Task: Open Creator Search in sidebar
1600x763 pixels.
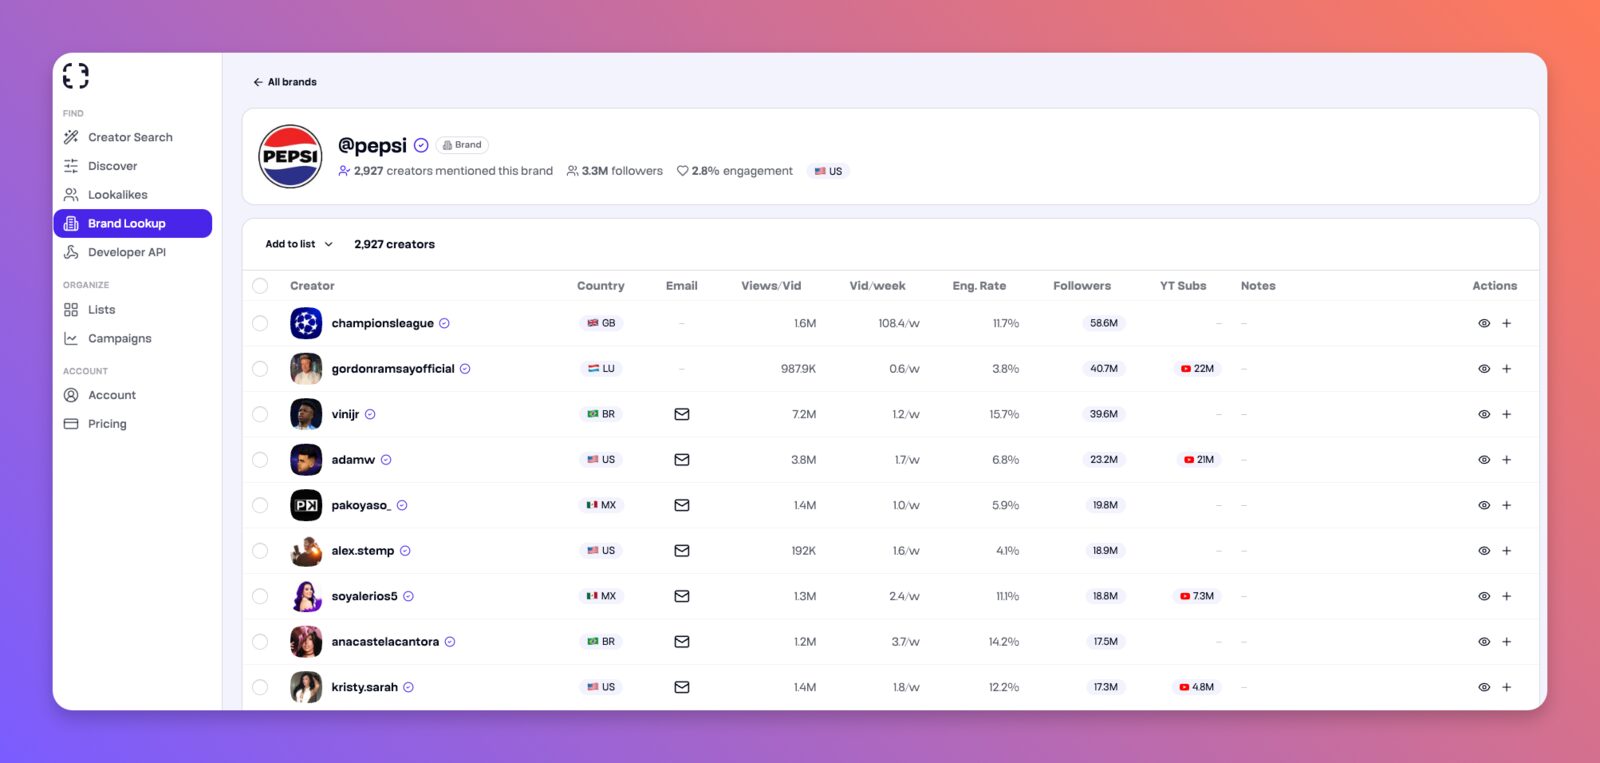Action: [x=132, y=137]
